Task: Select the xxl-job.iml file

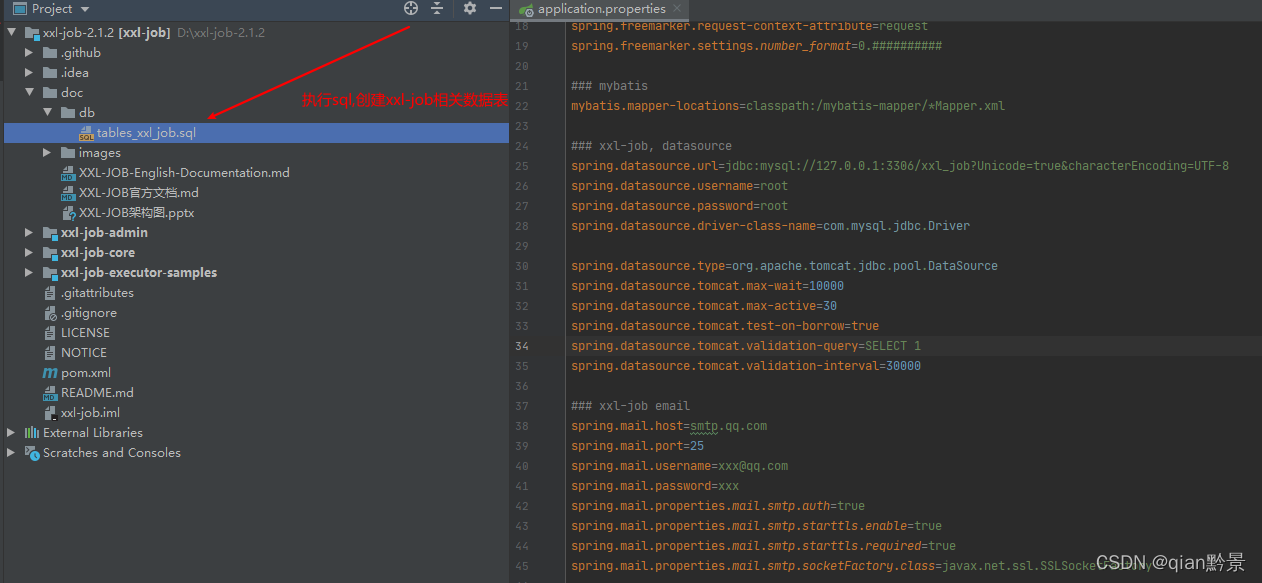Action: click(90, 413)
